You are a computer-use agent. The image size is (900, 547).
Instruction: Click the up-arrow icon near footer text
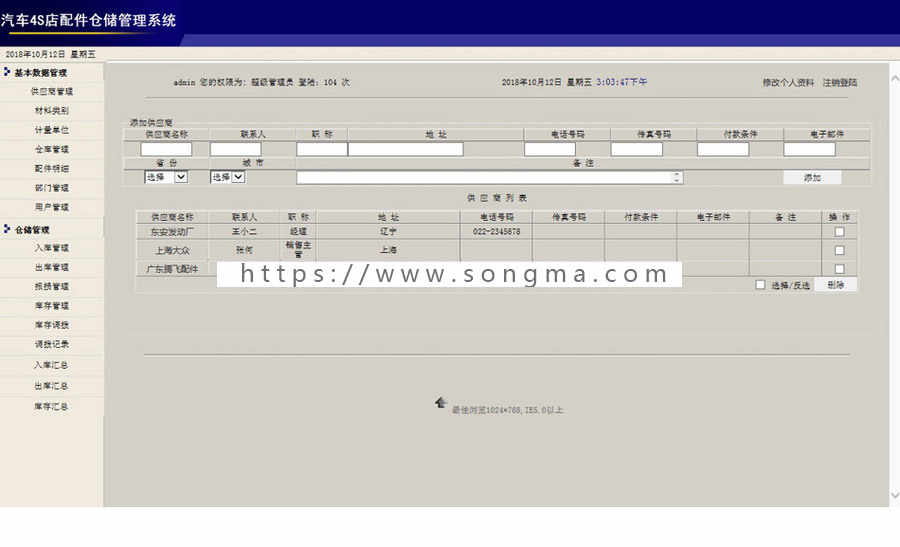(x=440, y=403)
